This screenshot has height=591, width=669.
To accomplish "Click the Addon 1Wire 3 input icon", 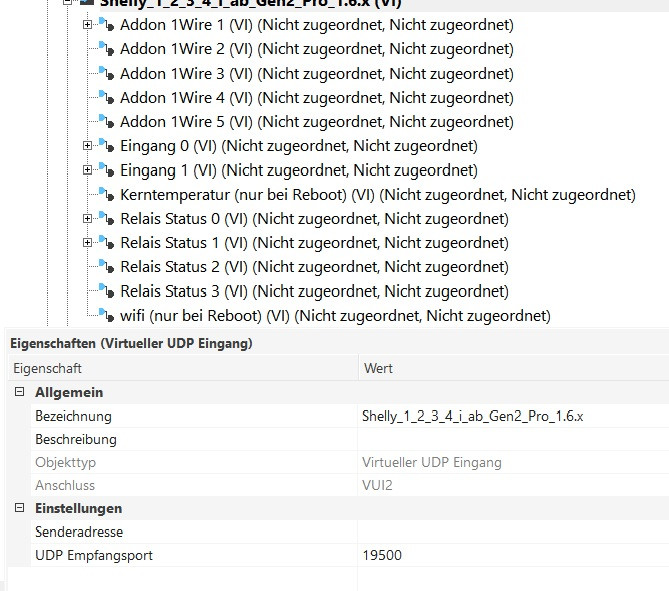I will click(107, 73).
